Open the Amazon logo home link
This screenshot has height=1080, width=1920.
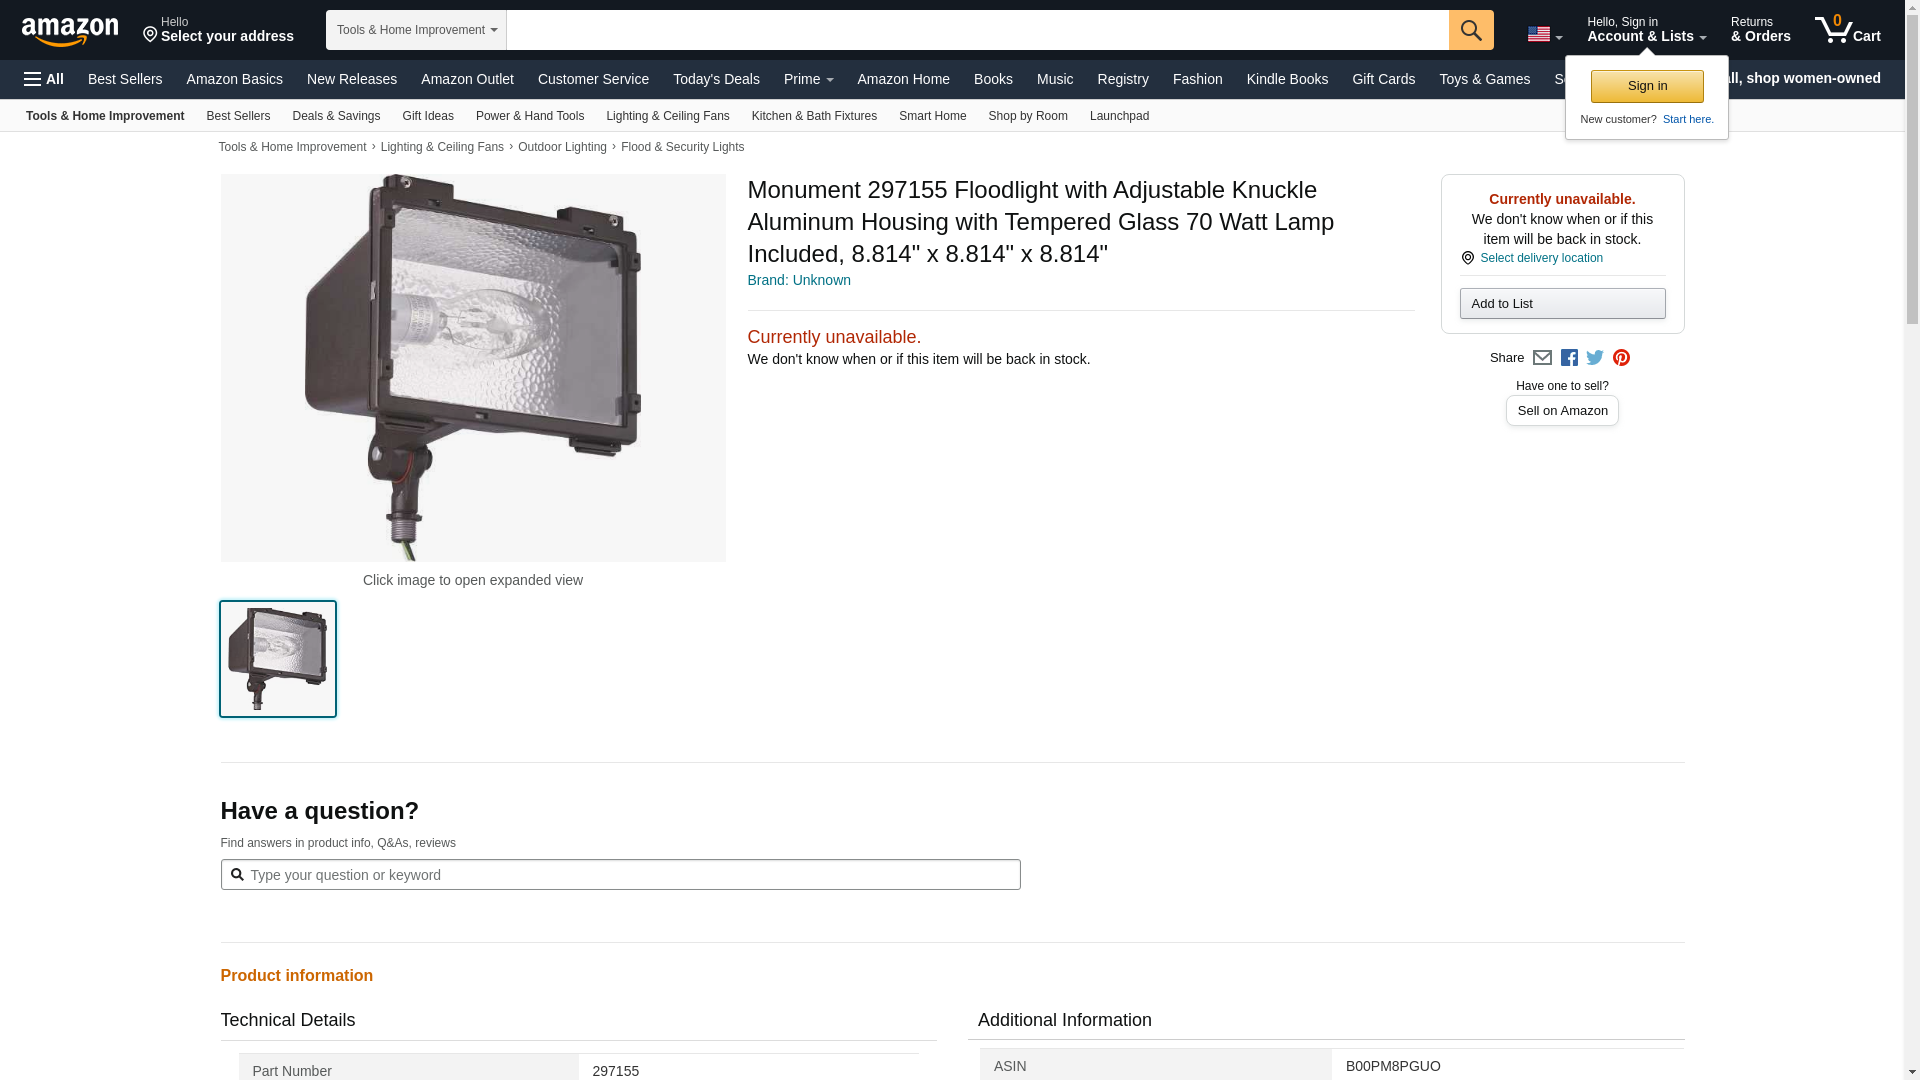(x=70, y=31)
